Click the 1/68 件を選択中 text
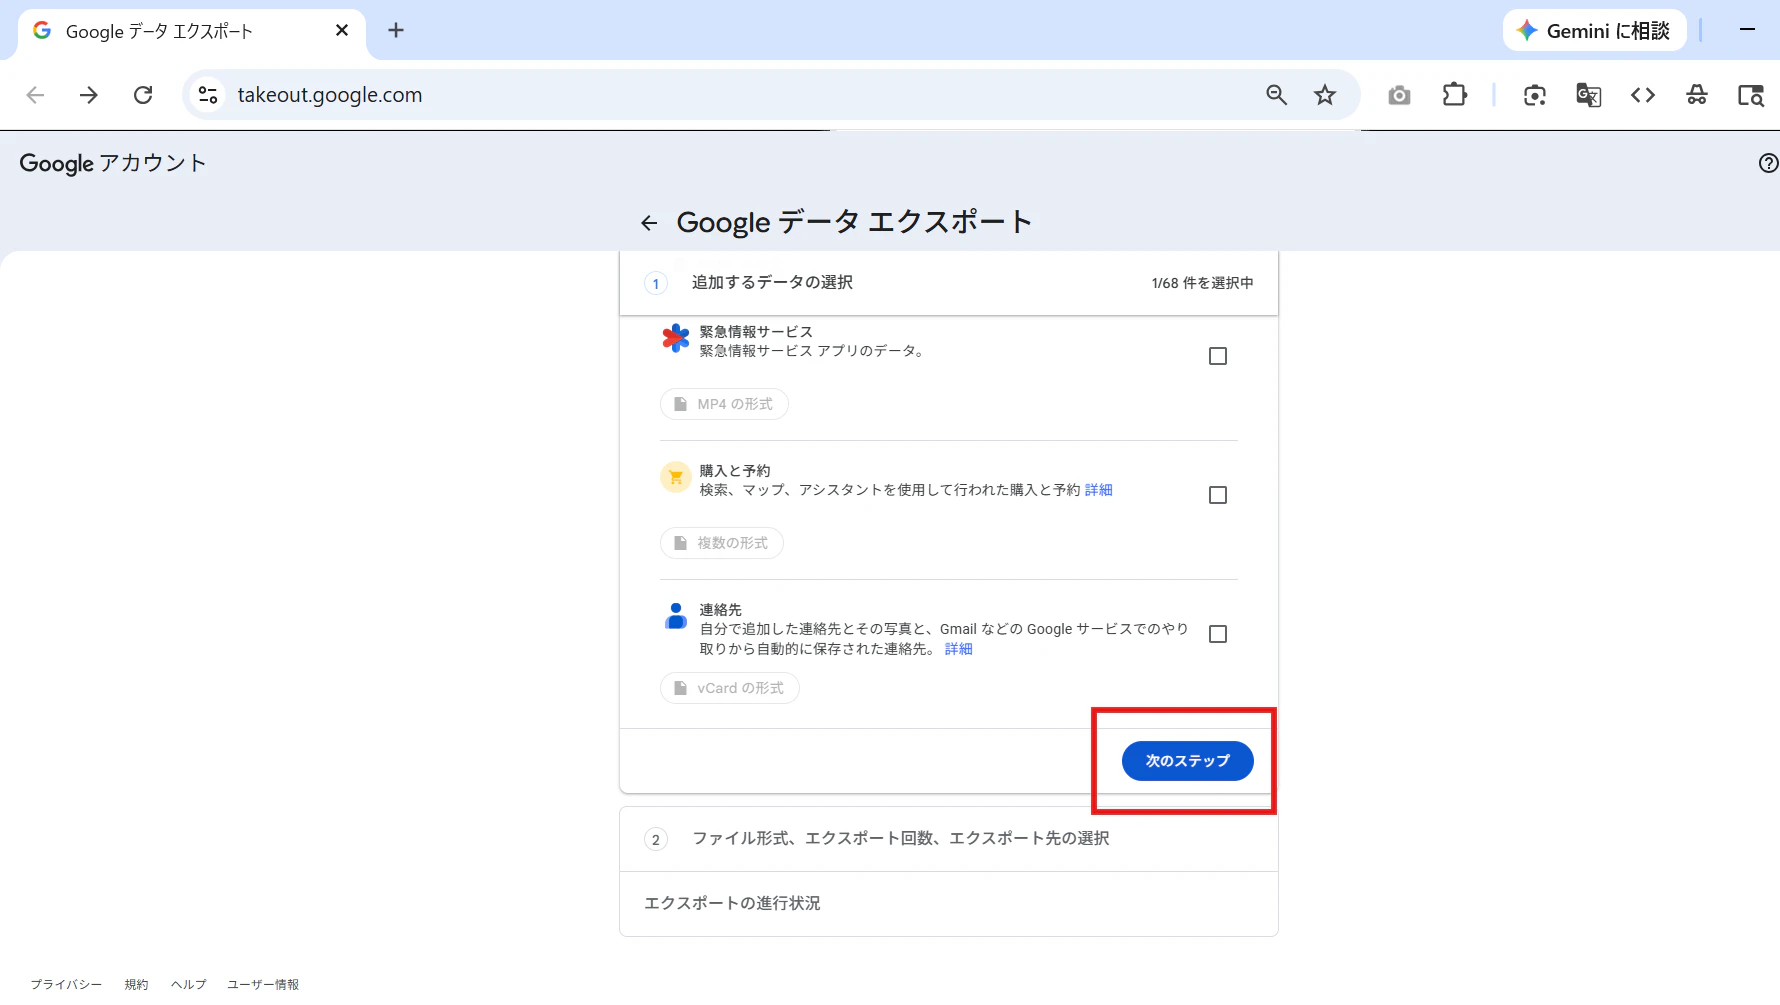The height and width of the screenshot is (1005, 1780). [1202, 283]
